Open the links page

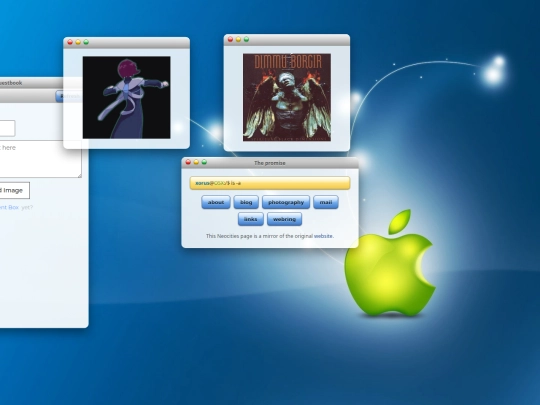click(x=251, y=219)
